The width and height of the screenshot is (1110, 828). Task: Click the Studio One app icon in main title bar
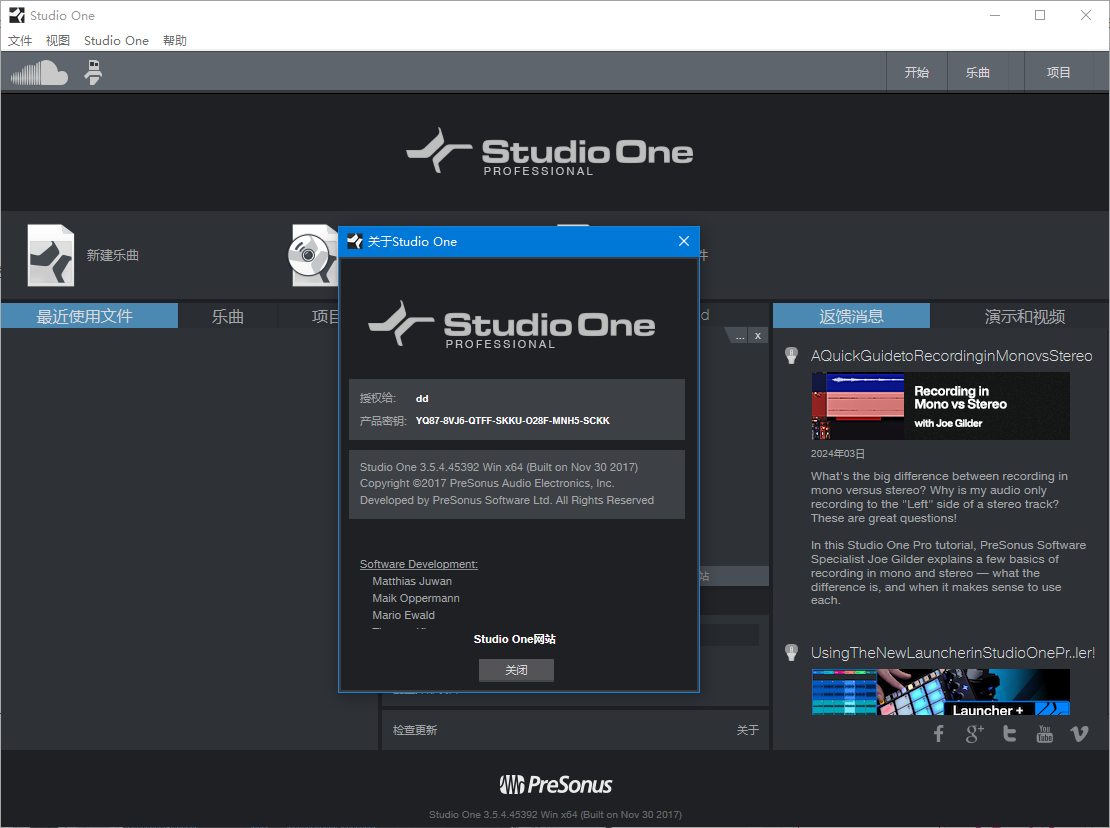pos(16,15)
